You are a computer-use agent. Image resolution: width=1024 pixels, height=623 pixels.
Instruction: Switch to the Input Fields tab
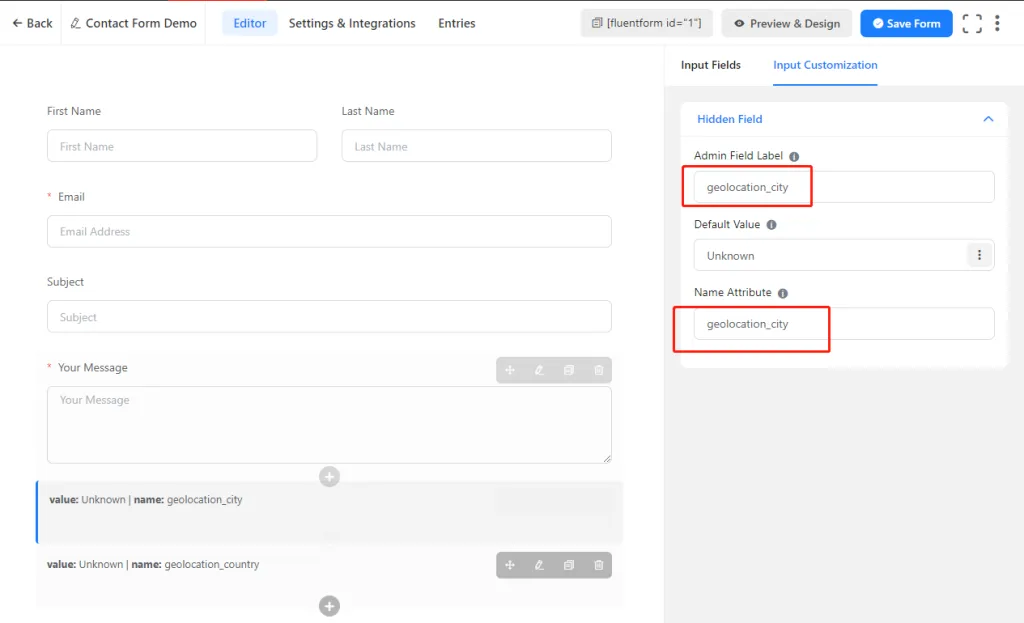[711, 65]
